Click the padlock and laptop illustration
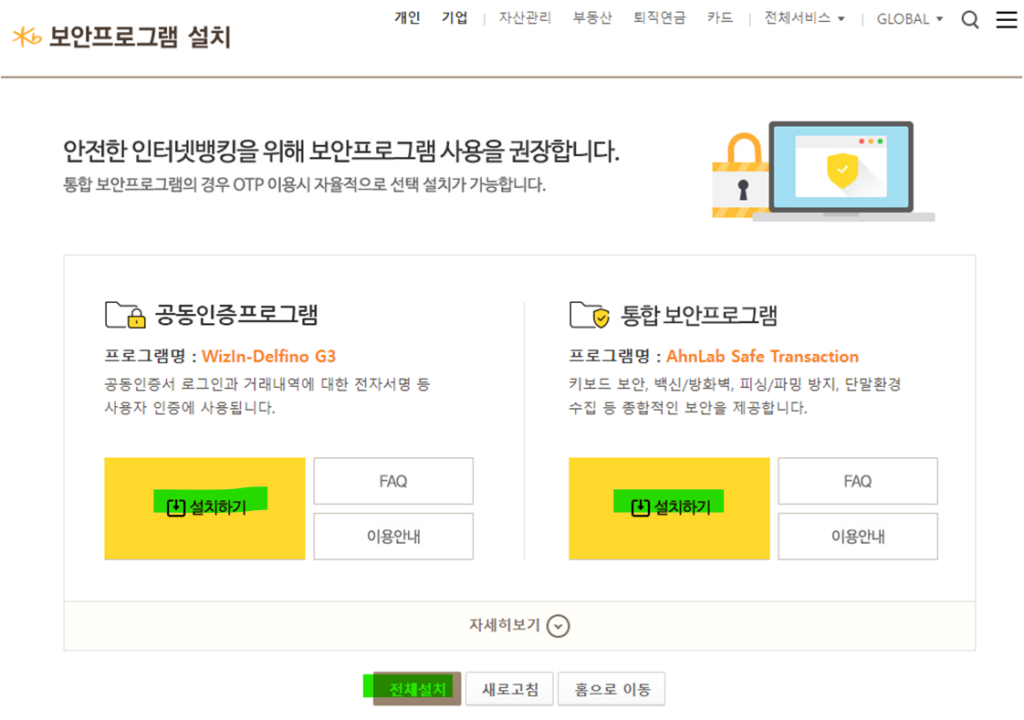This screenshot has width=1024, height=720. 822,171
